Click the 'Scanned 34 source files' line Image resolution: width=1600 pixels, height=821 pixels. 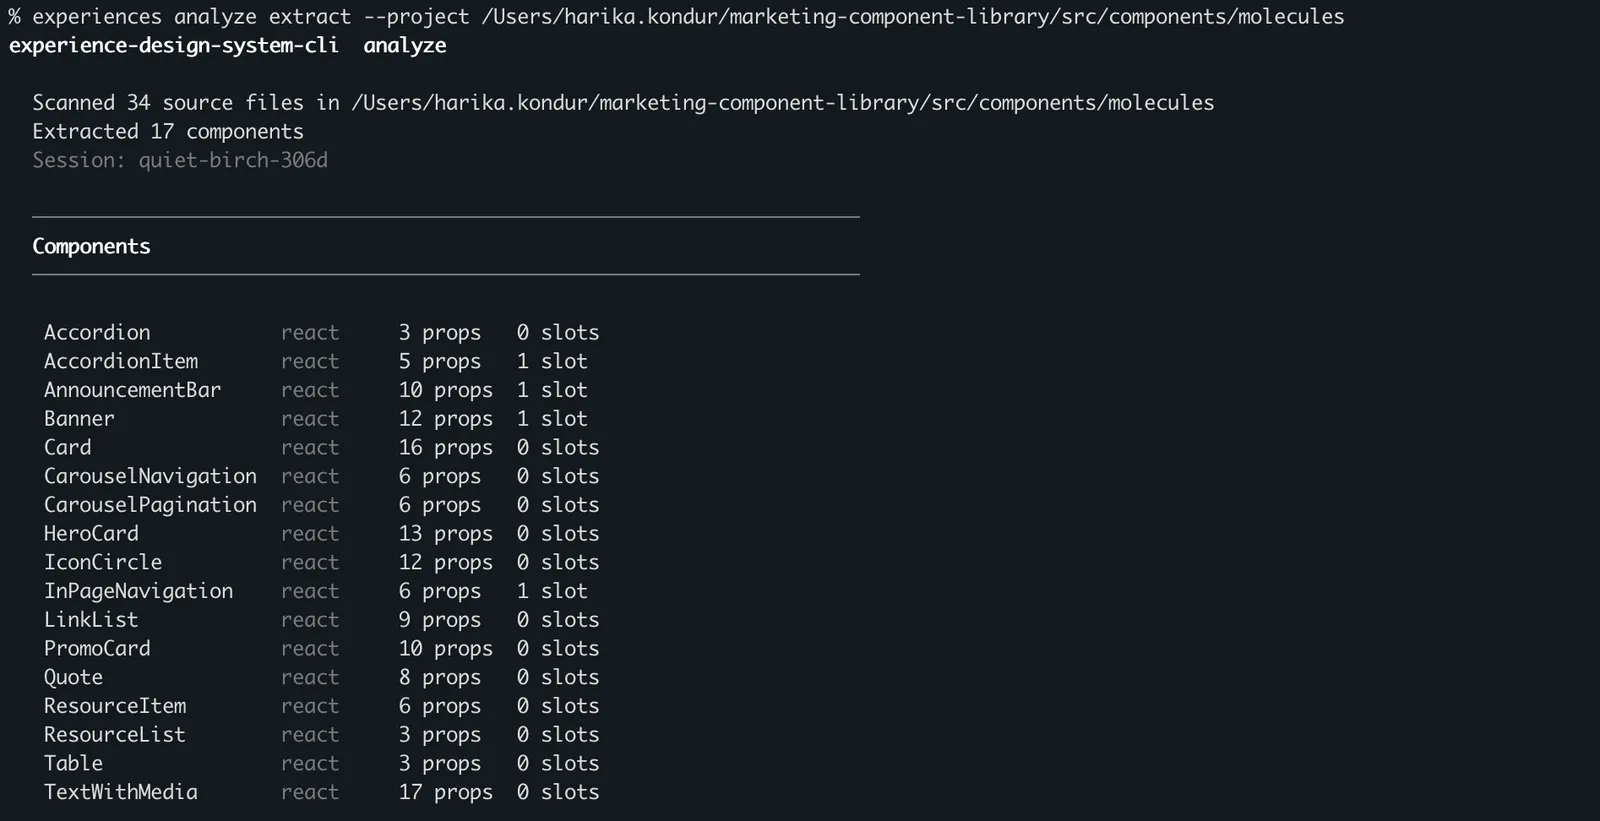[x=623, y=103]
